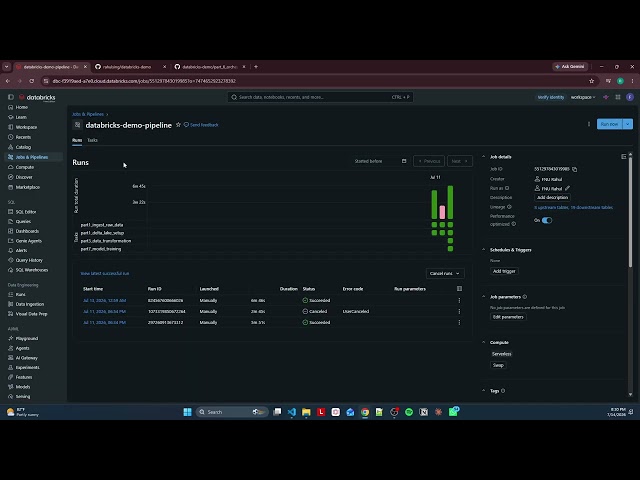Click Add description button

[552, 198]
